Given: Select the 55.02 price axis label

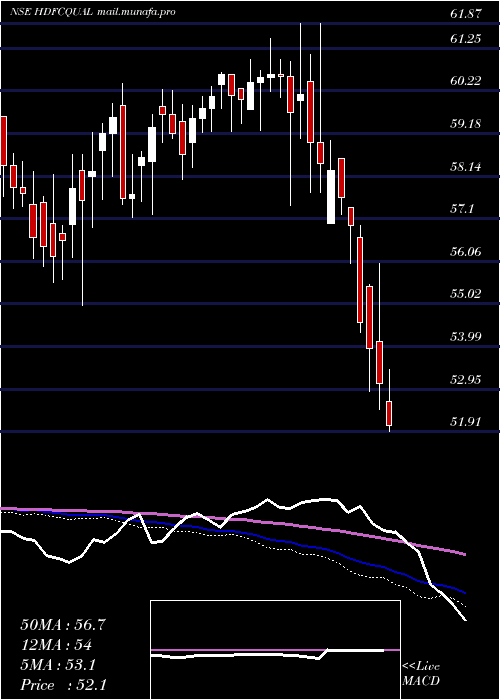Looking at the screenshot, I should coord(466,294).
